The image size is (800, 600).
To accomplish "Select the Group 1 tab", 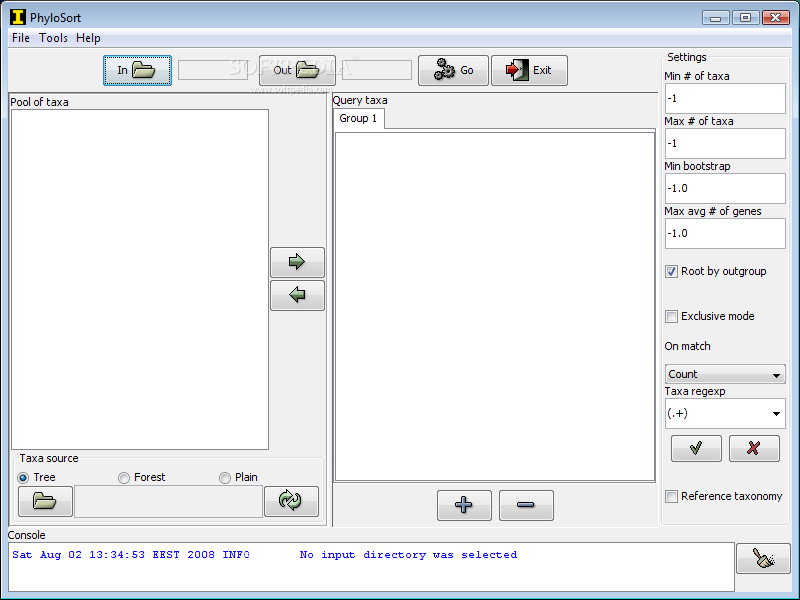I will click(x=358, y=118).
